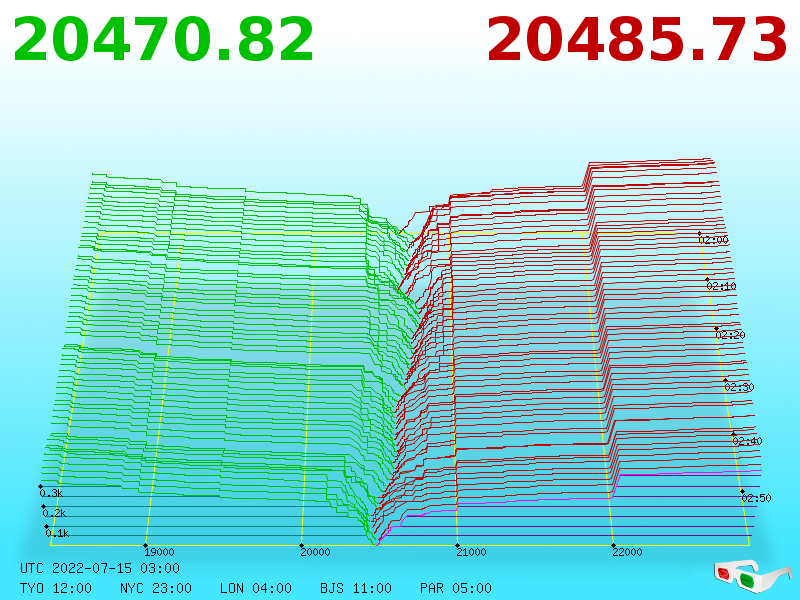The height and width of the screenshot is (600, 800).
Task: Click the LON 04:00 clock text
Action: [x=256, y=588]
